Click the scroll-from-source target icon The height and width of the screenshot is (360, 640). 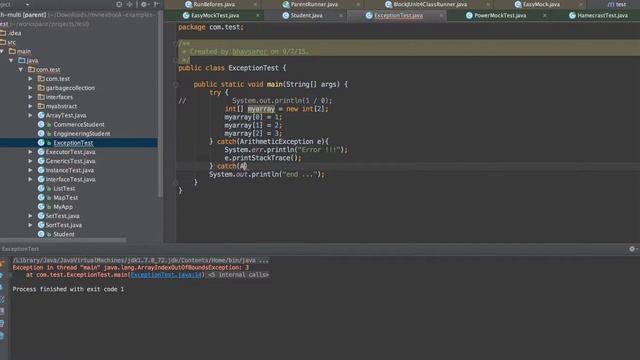pyautogui.click(x=119, y=4)
